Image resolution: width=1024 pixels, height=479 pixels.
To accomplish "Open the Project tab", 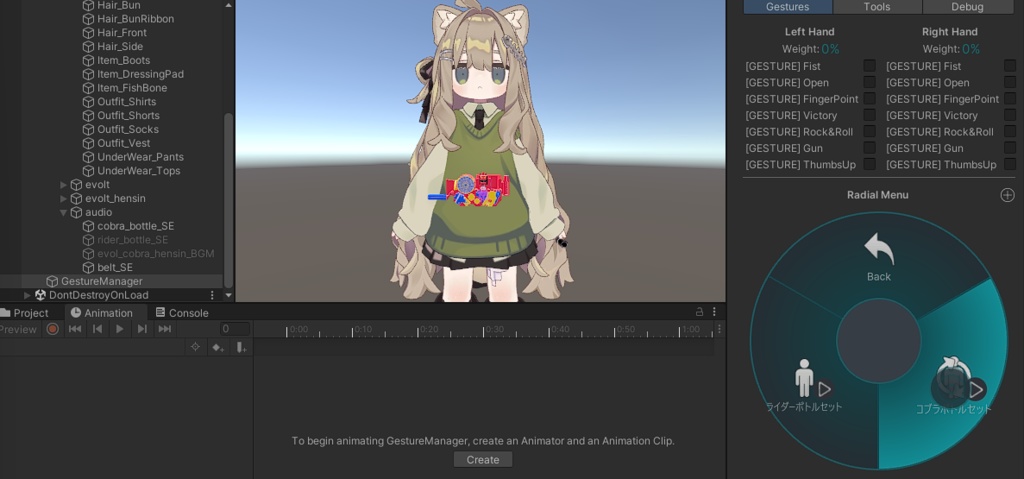I will tap(25, 313).
